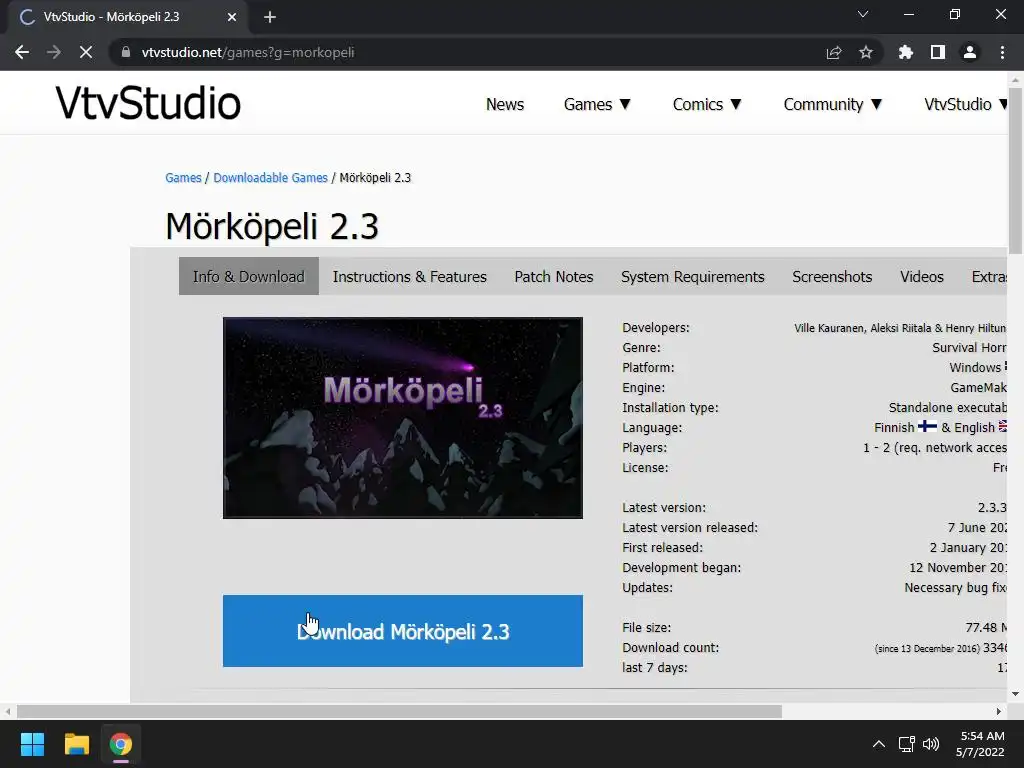Switch to the Screenshots tab
The image size is (1024, 768).
[x=832, y=276]
